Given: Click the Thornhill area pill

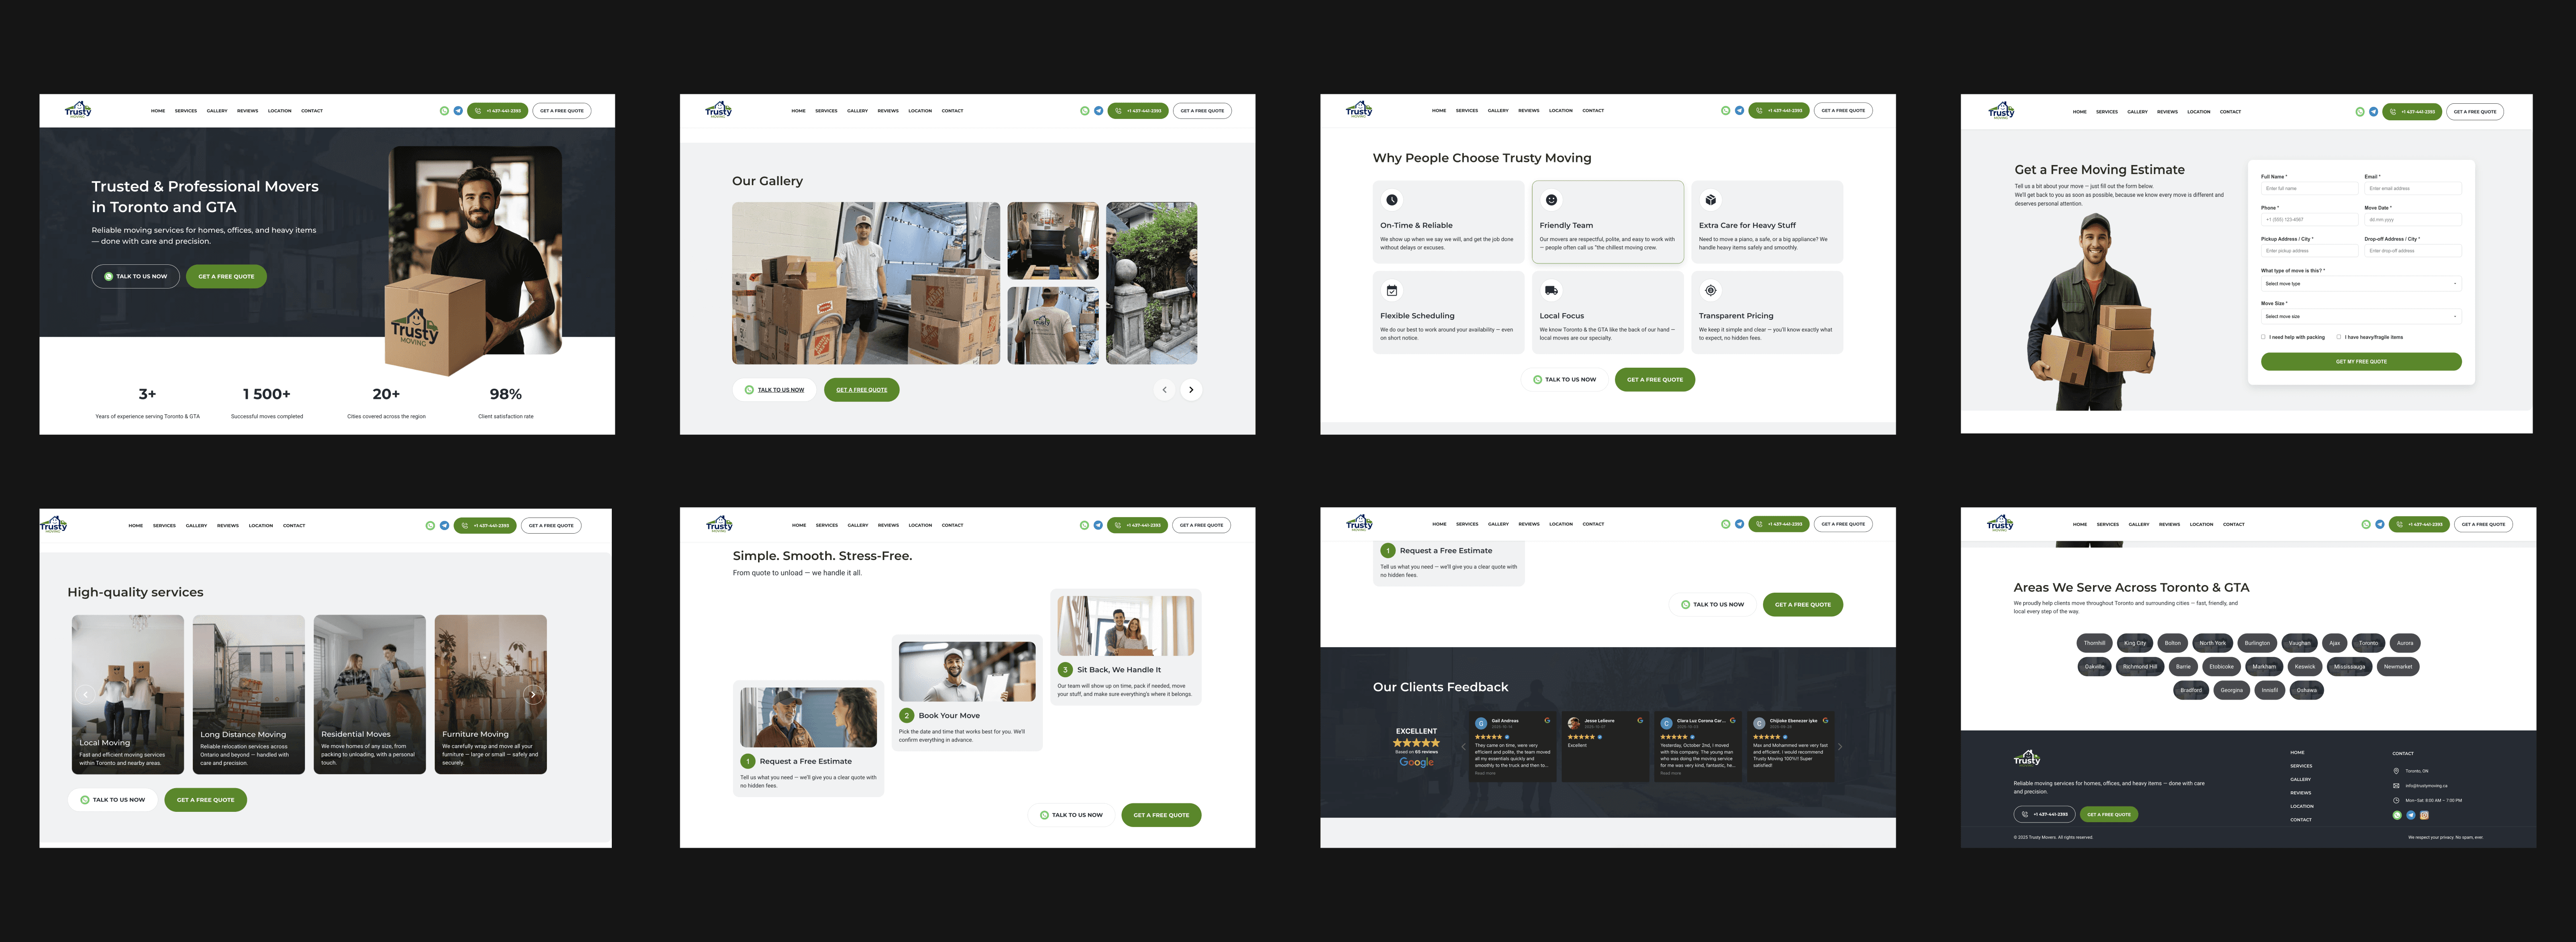Looking at the screenshot, I should [2094, 643].
